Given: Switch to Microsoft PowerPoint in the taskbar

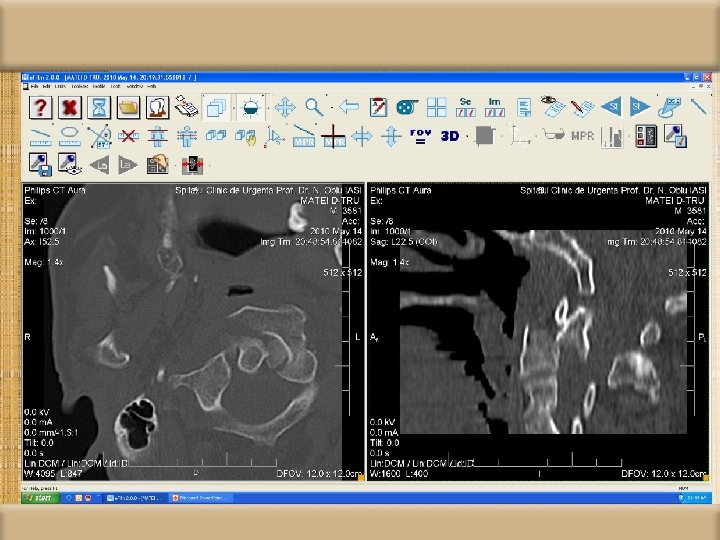Looking at the screenshot, I should 201,498.
